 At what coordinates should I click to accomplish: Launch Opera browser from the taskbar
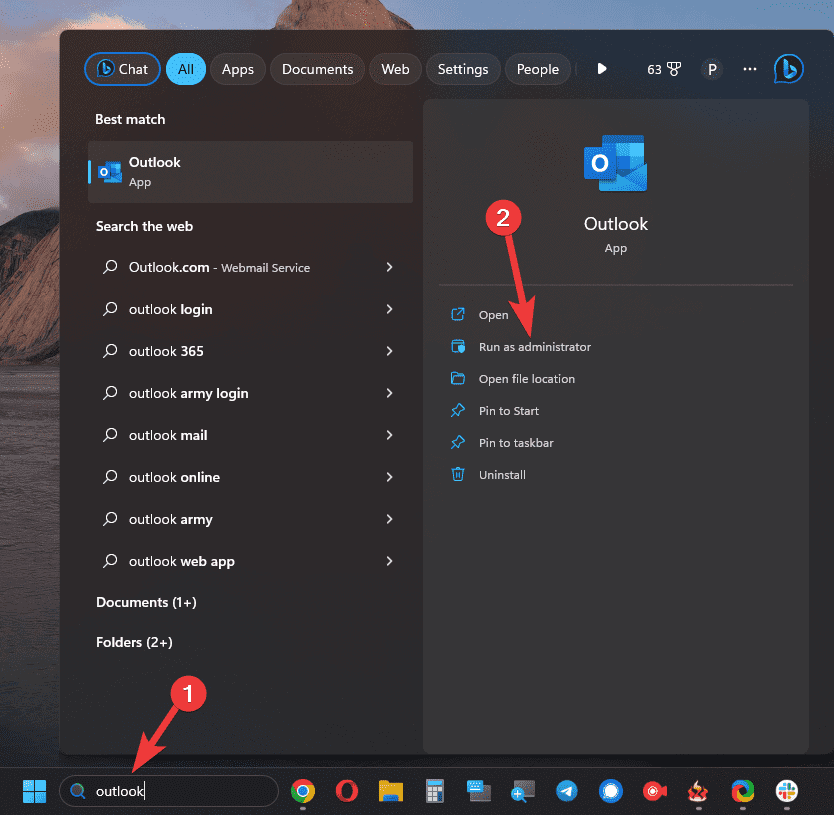tap(347, 791)
